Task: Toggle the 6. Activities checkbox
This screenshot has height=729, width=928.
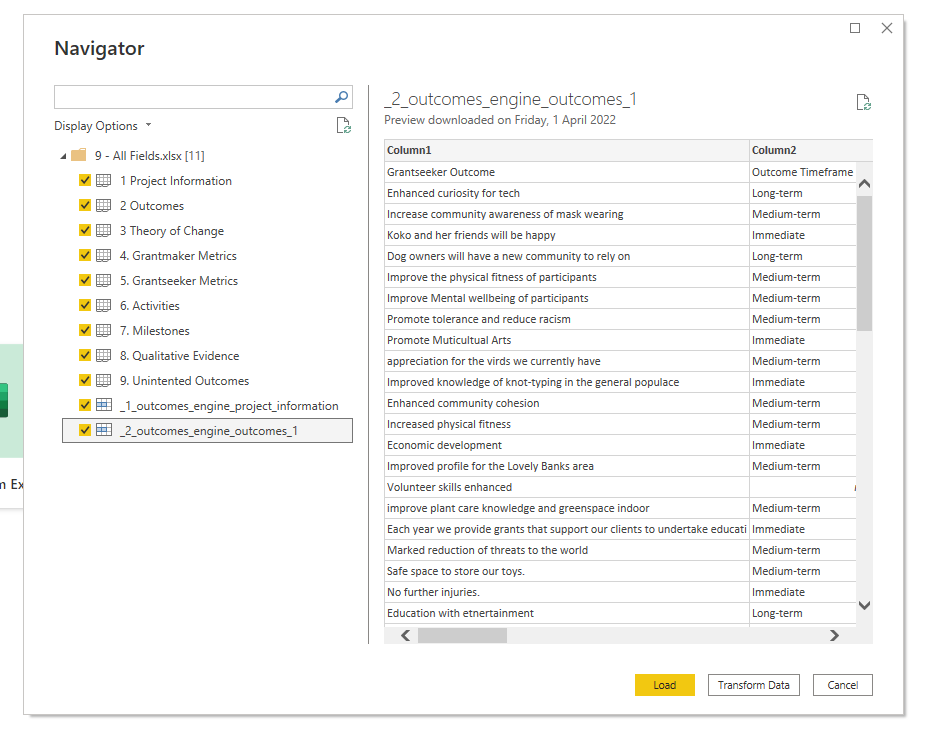Action: click(85, 306)
